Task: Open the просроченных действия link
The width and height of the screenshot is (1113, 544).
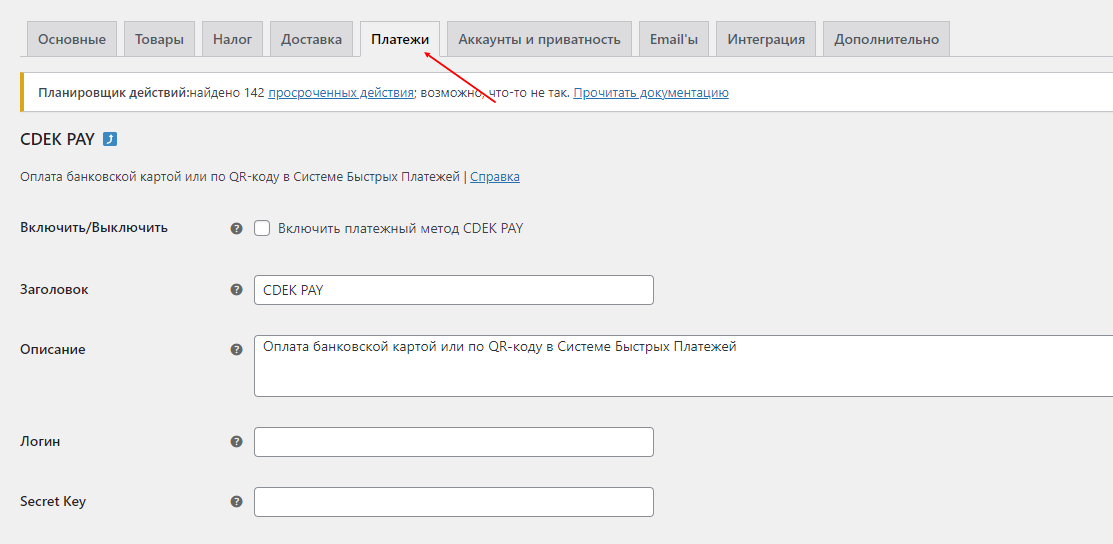Action: [x=341, y=92]
